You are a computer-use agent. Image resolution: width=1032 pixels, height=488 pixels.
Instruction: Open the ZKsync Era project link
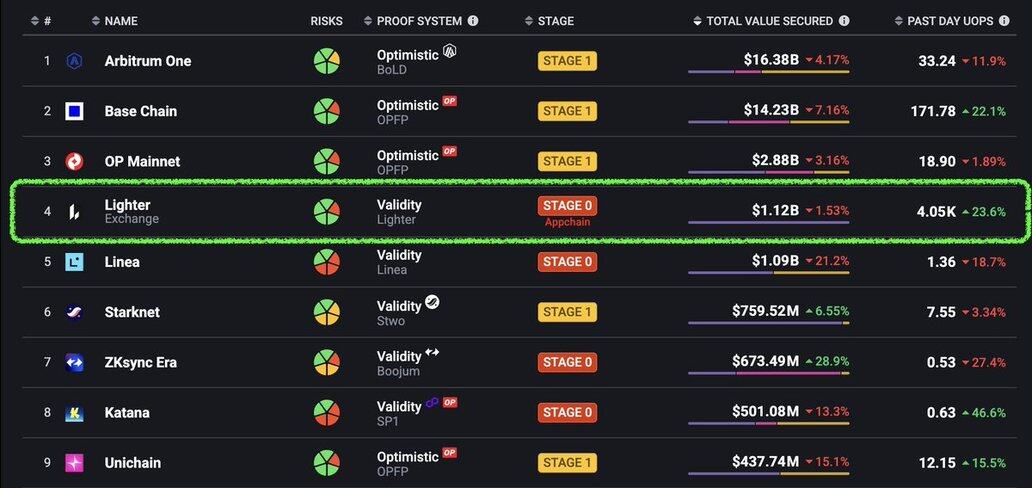pyautogui.click(x=140, y=362)
